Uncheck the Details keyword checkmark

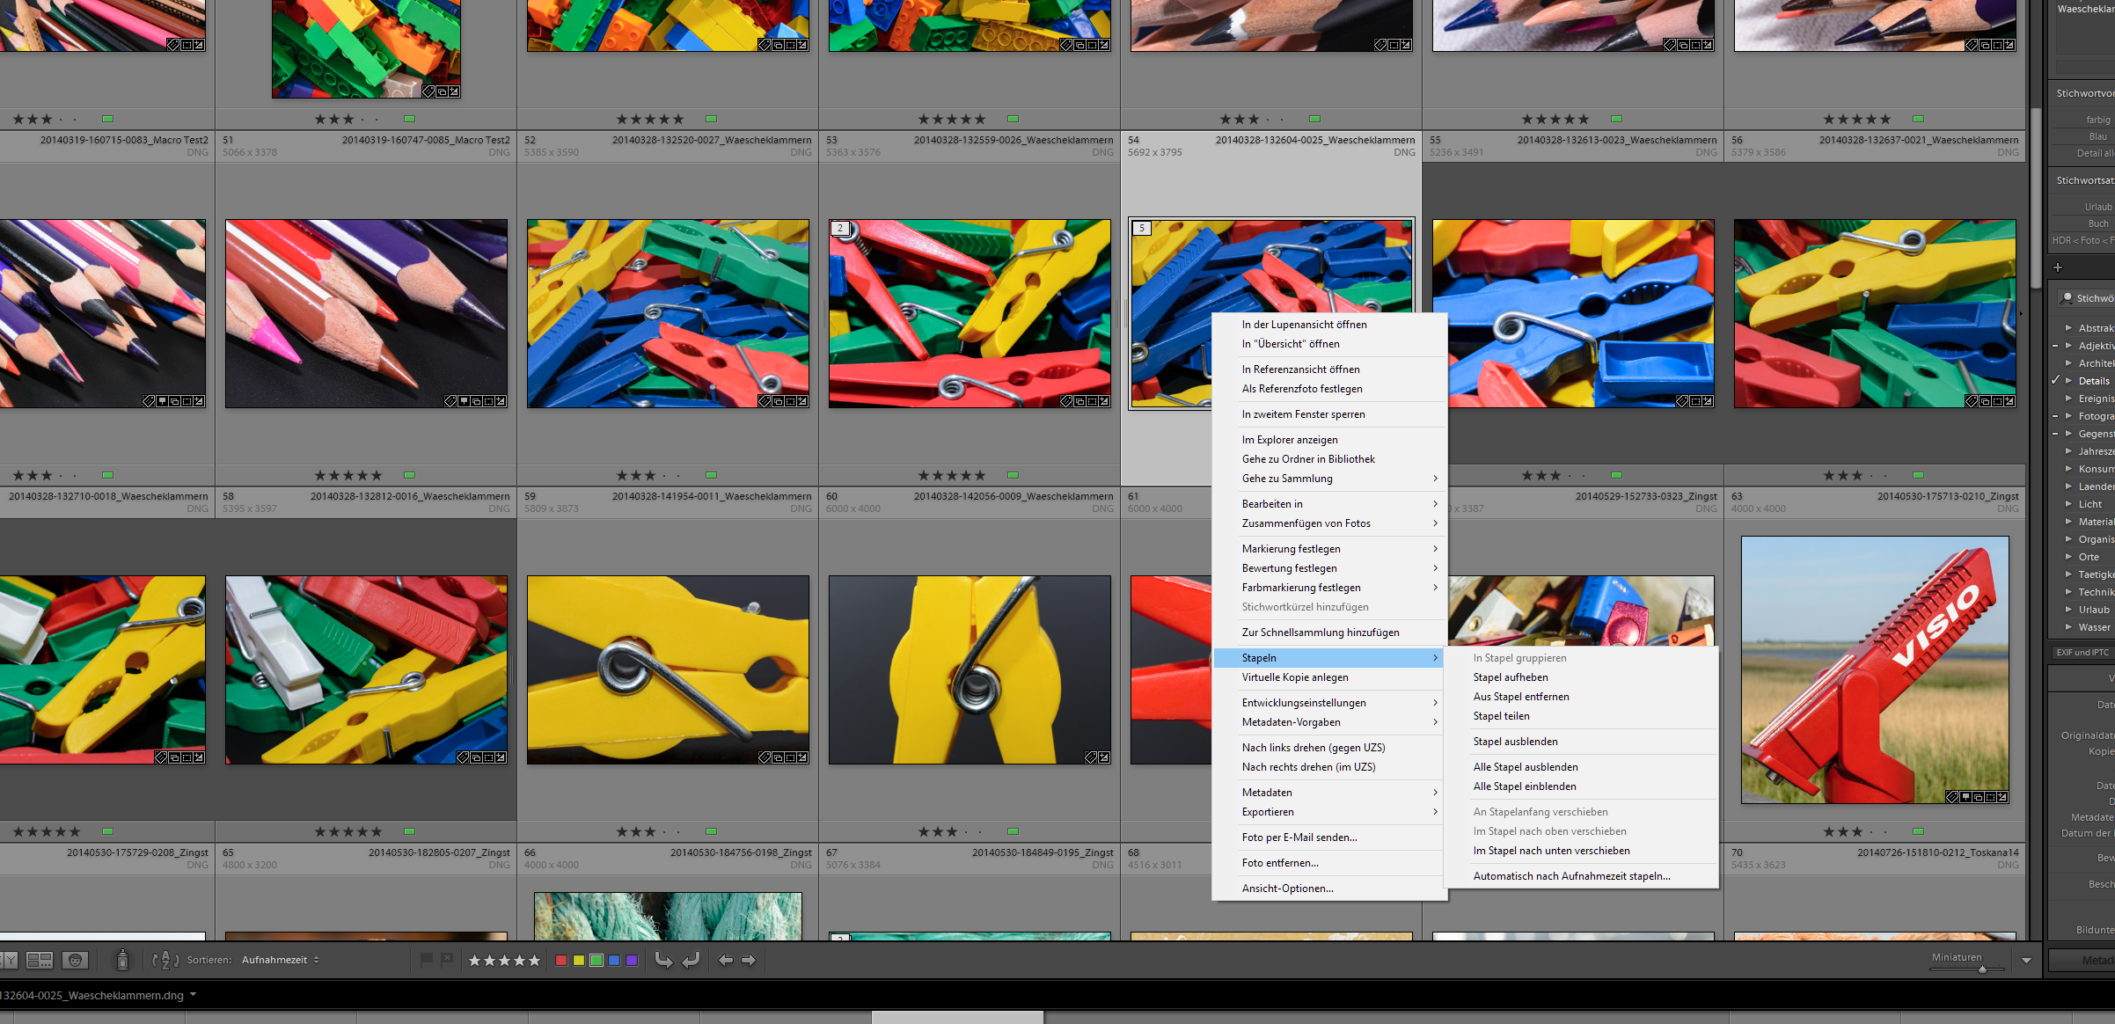click(2056, 380)
